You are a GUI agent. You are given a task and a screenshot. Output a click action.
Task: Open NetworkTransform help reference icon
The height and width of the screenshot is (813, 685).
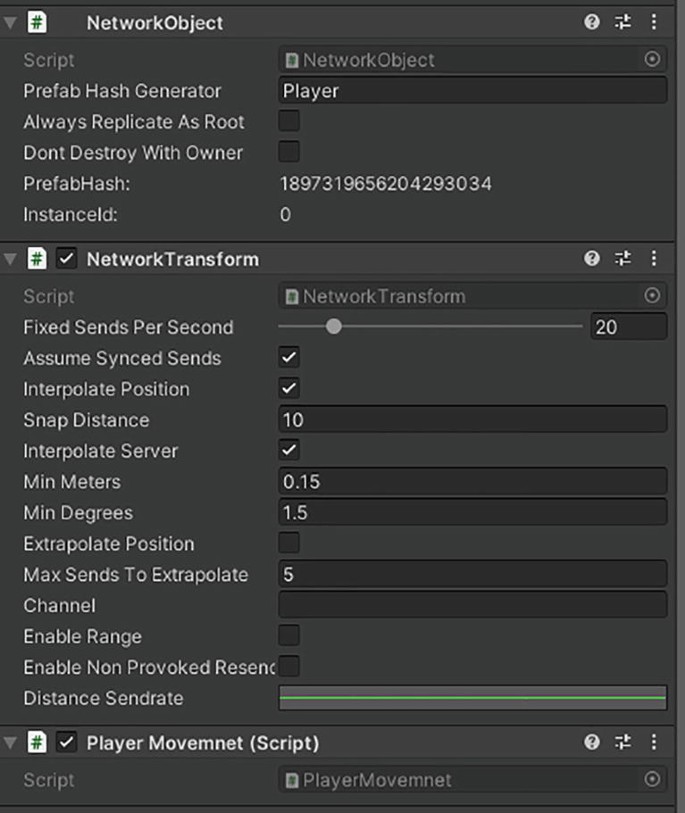(592, 258)
